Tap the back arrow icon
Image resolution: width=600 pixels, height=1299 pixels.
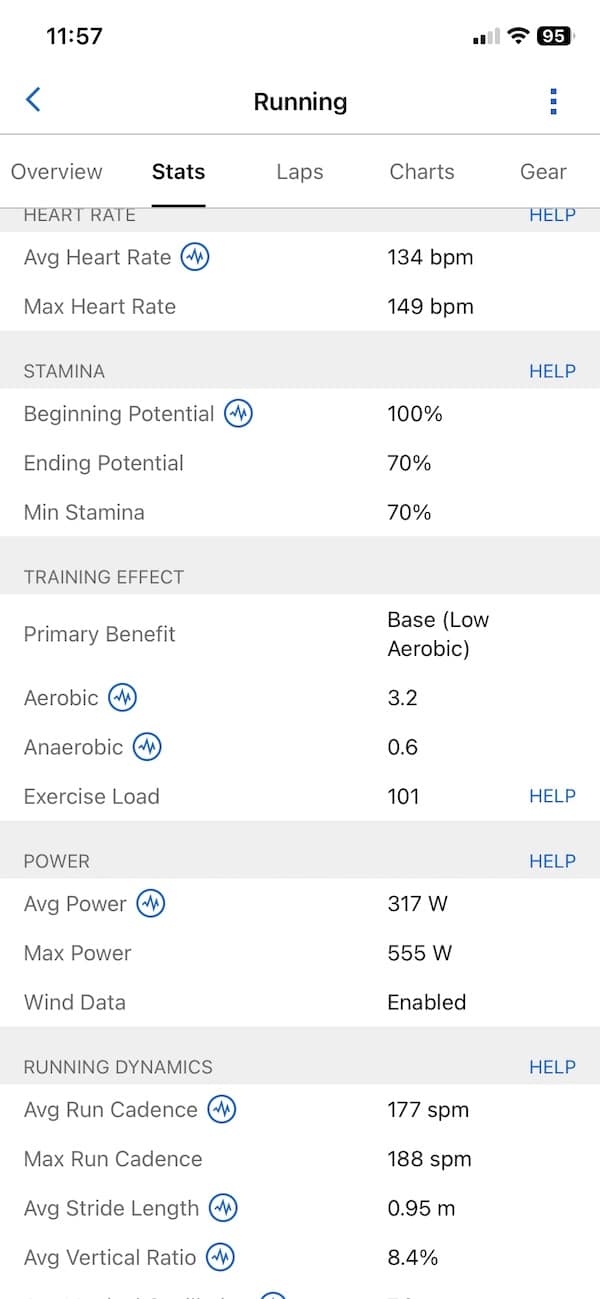[x=33, y=99]
